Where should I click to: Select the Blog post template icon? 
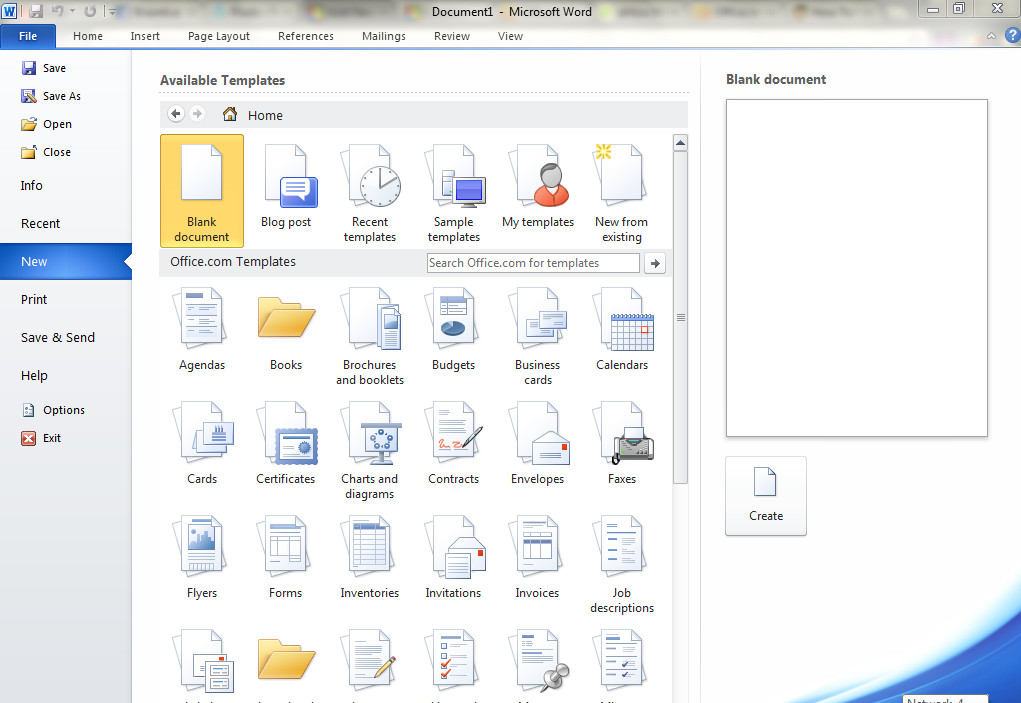(286, 178)
